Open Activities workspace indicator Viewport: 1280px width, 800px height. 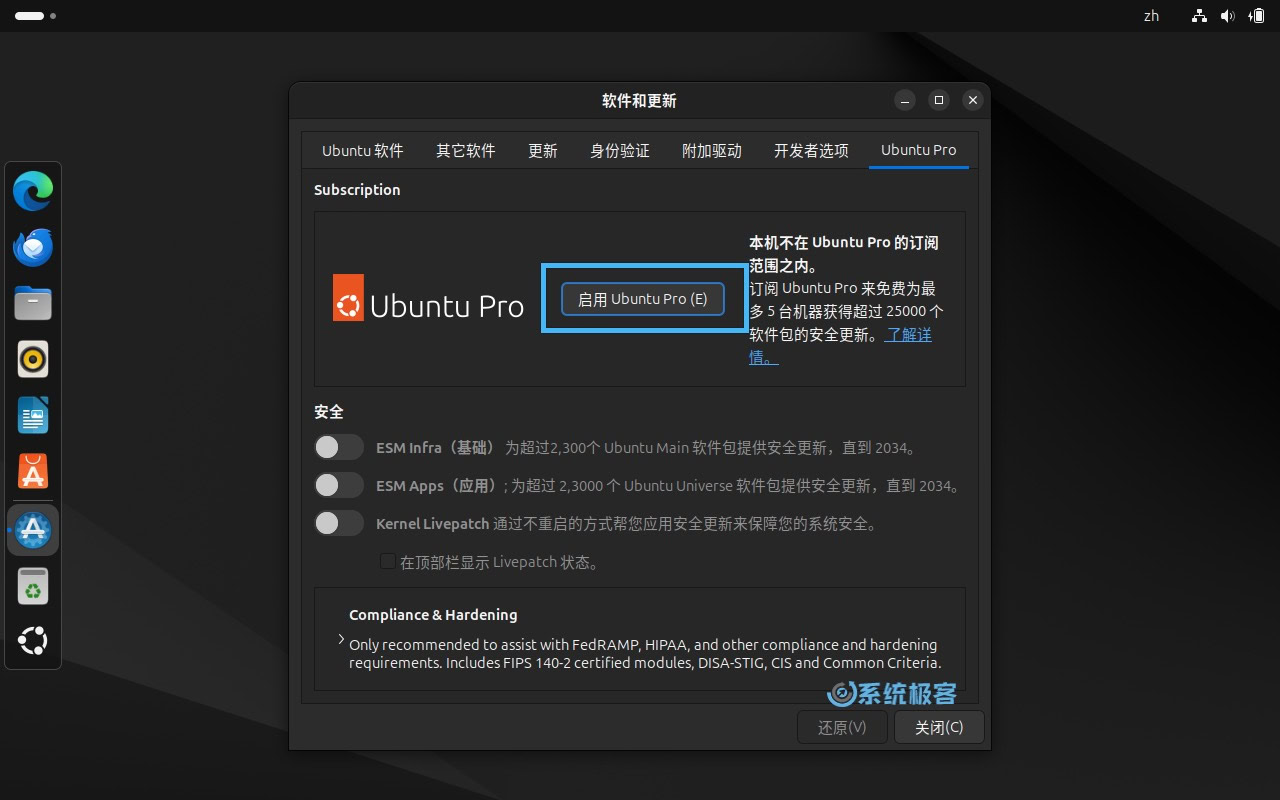point(35,16)
